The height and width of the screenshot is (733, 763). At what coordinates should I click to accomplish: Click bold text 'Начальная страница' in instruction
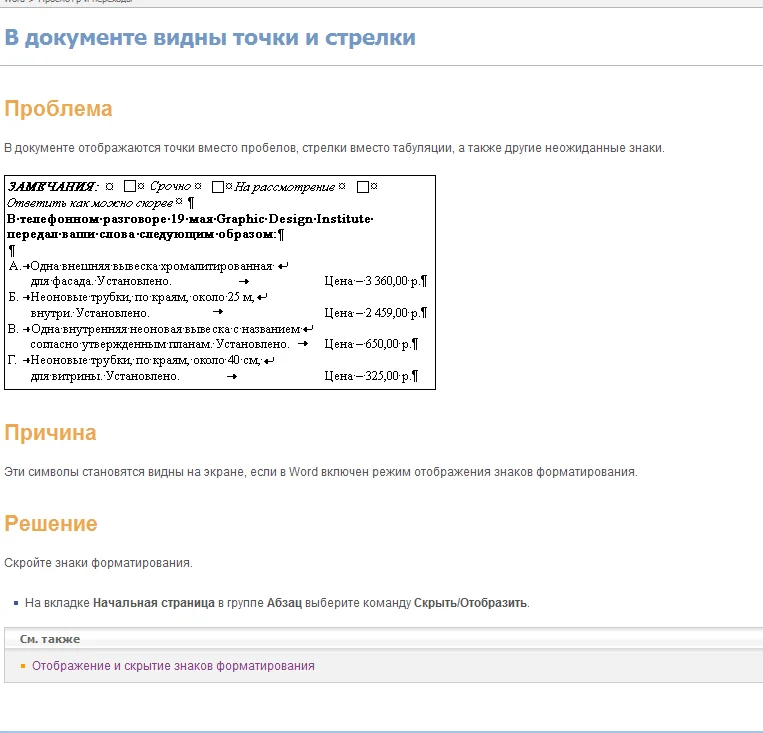click(x=154, y=603)
